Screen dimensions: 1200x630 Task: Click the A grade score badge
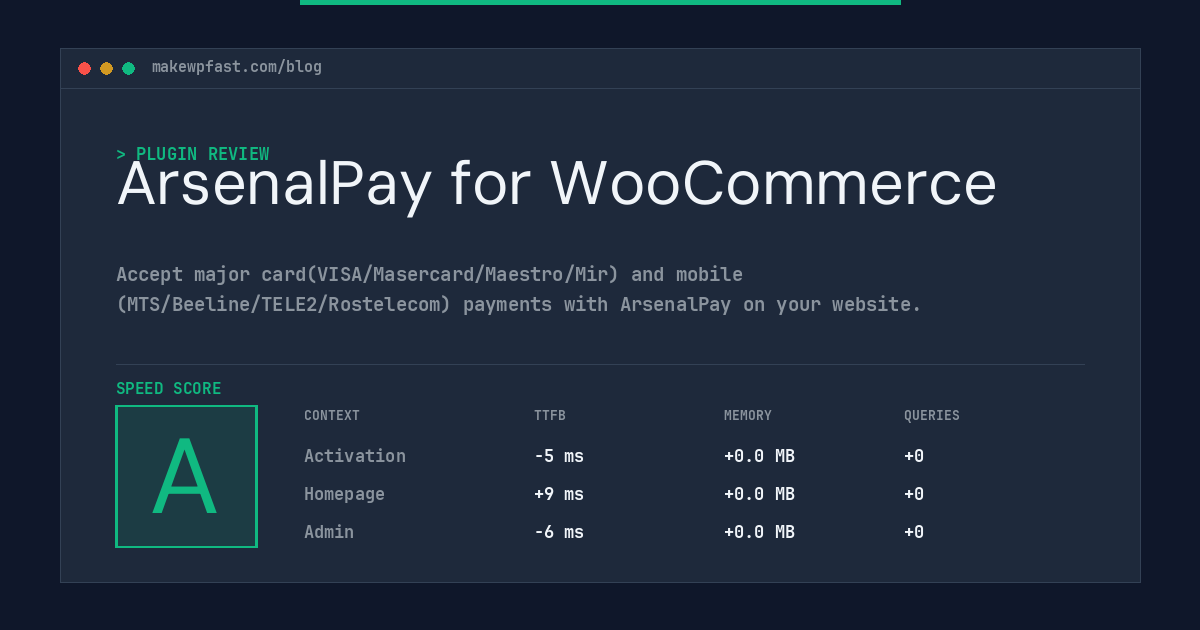[186, 476]
